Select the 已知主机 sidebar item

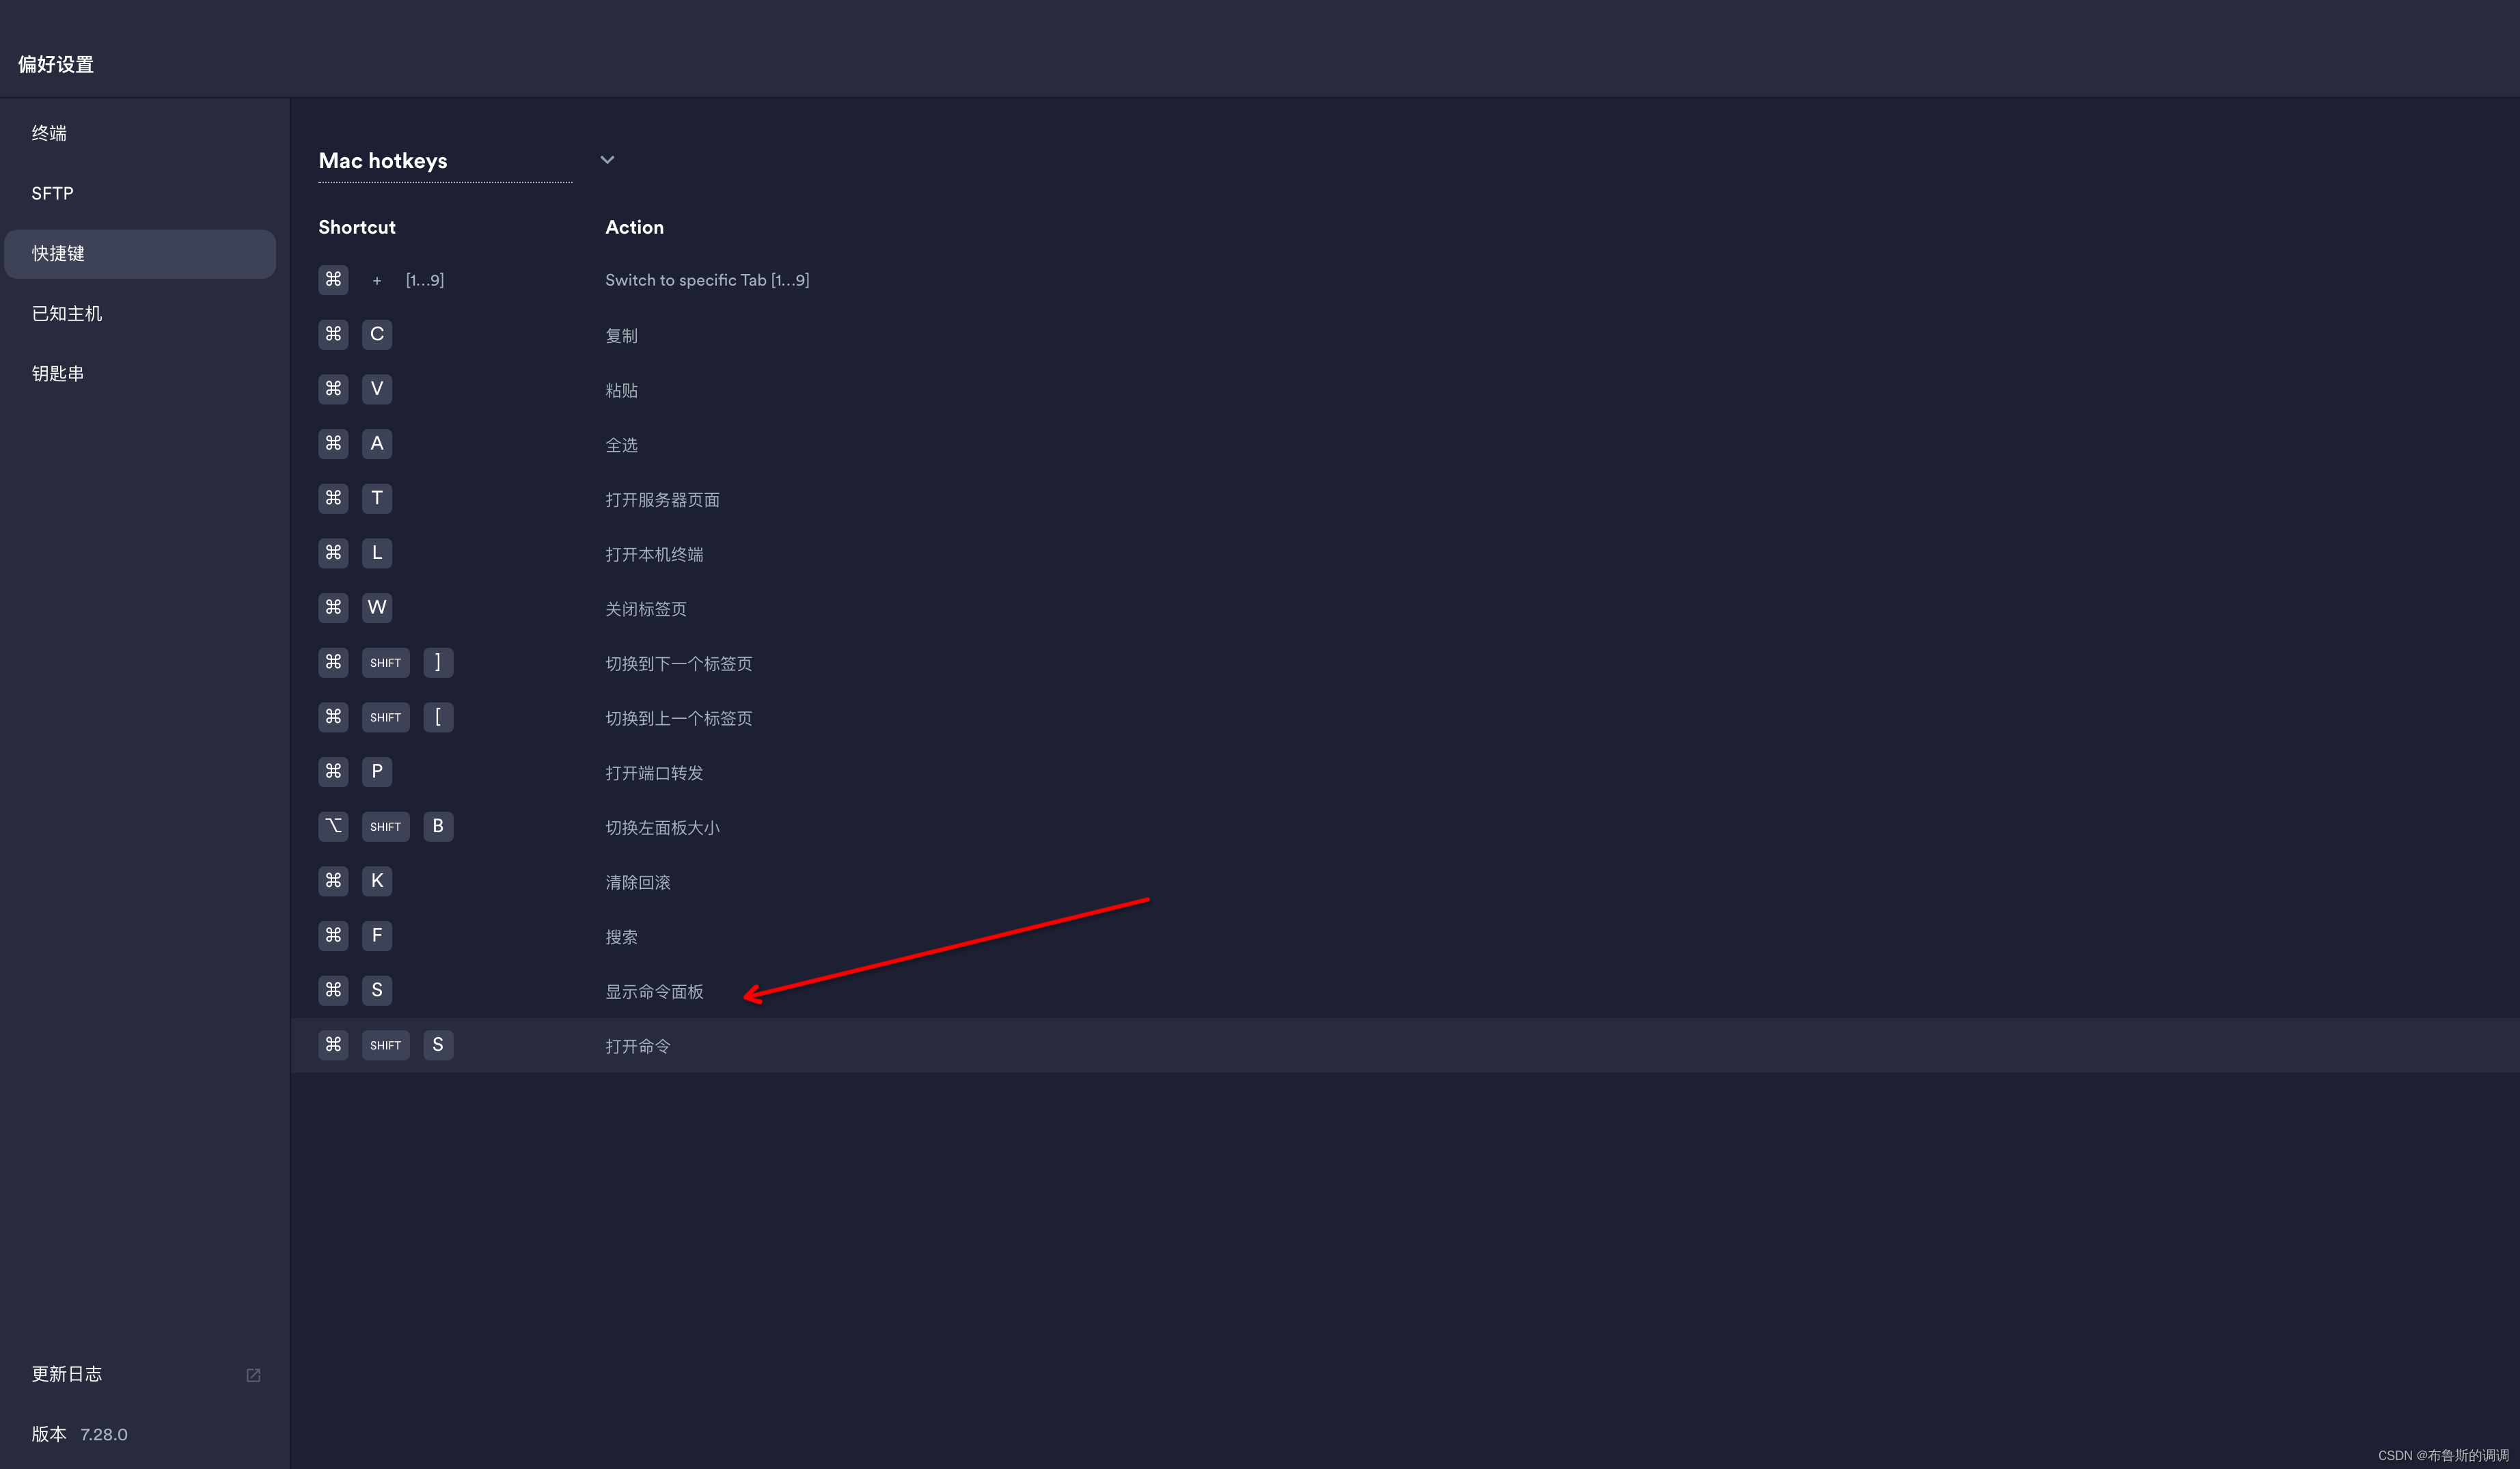[x=66, y=313]
